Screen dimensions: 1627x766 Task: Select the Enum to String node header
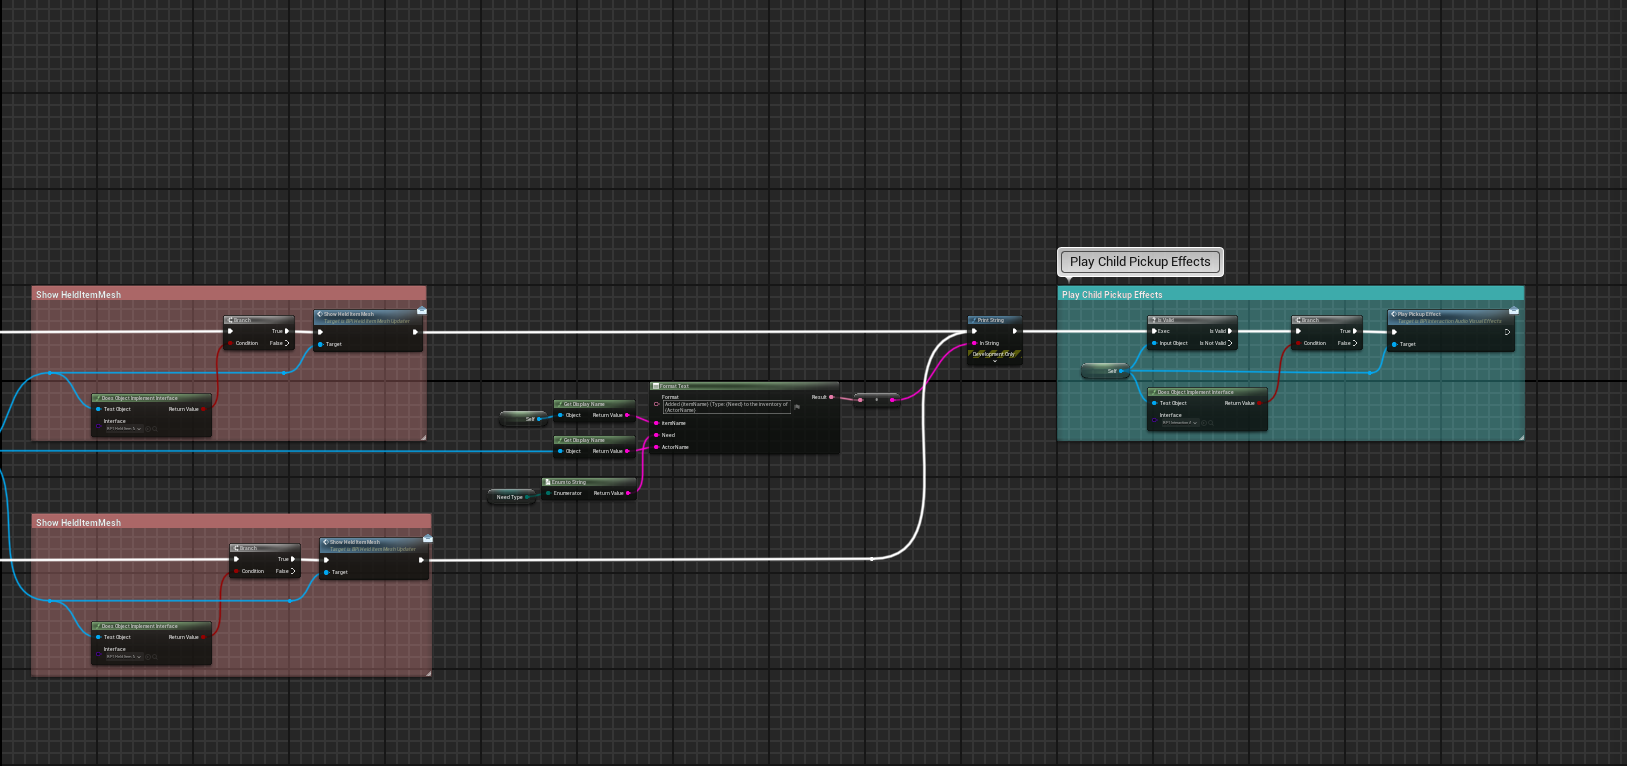pyautogui.click(x=588, y=482)
